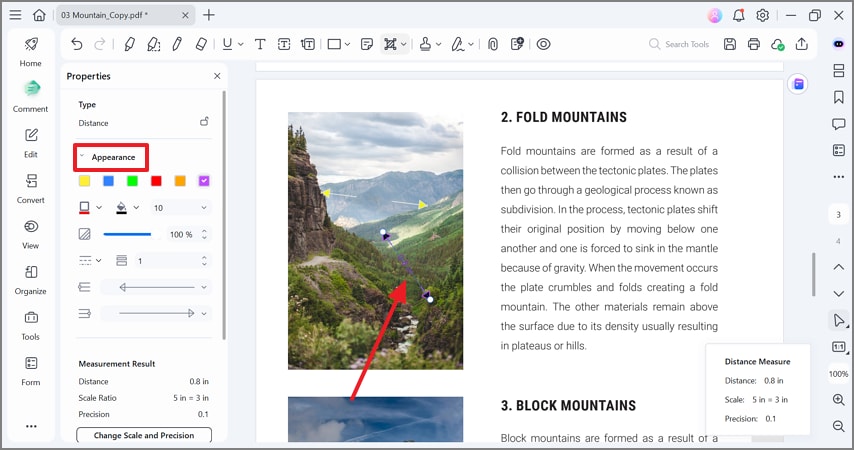Select the Measure tool
The image size is (854, 450).
(x=390, y=44)
